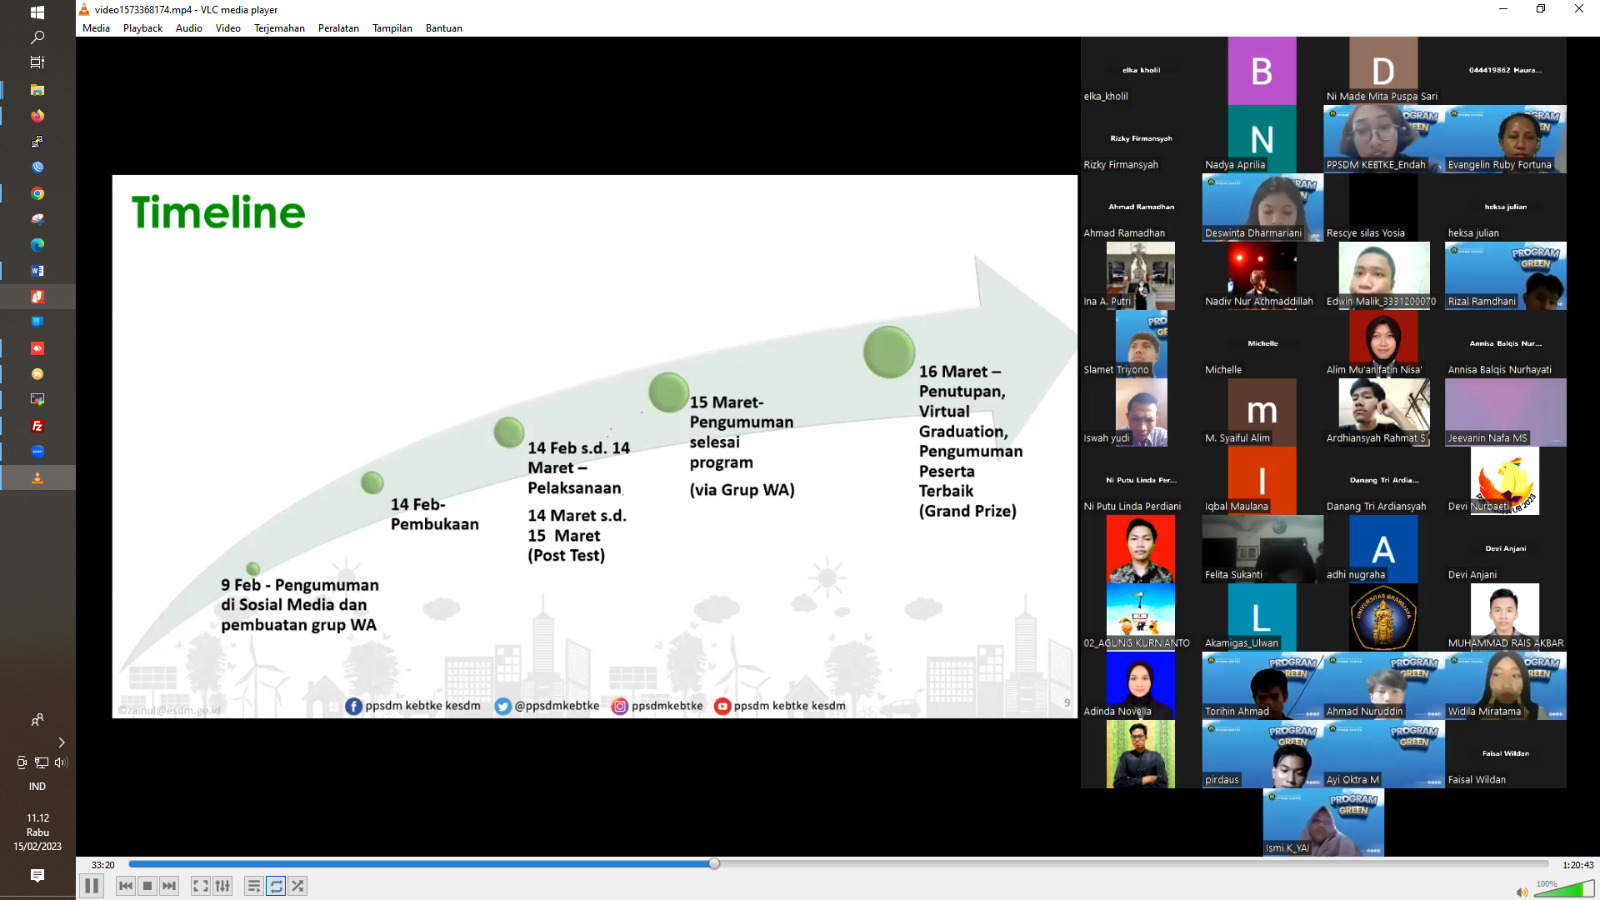Toggle shuffle random playback
Image resolution: width=1600 pixels, height=900 pixels.
pyautogui.click(x=298, y=886)
